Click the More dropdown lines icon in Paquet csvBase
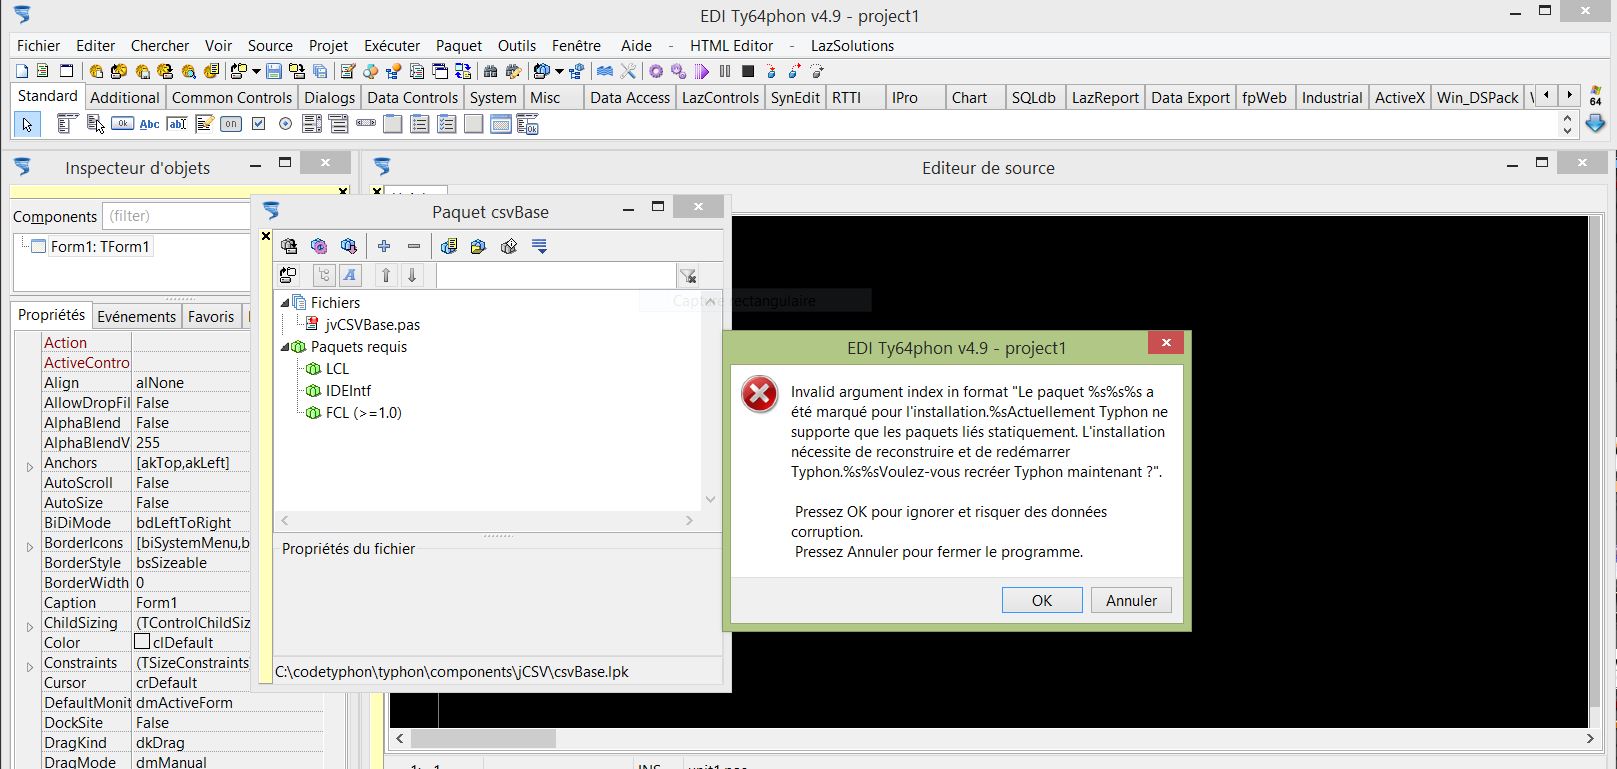Viewport: 1617px width, 769px height. tap(539, 246)
